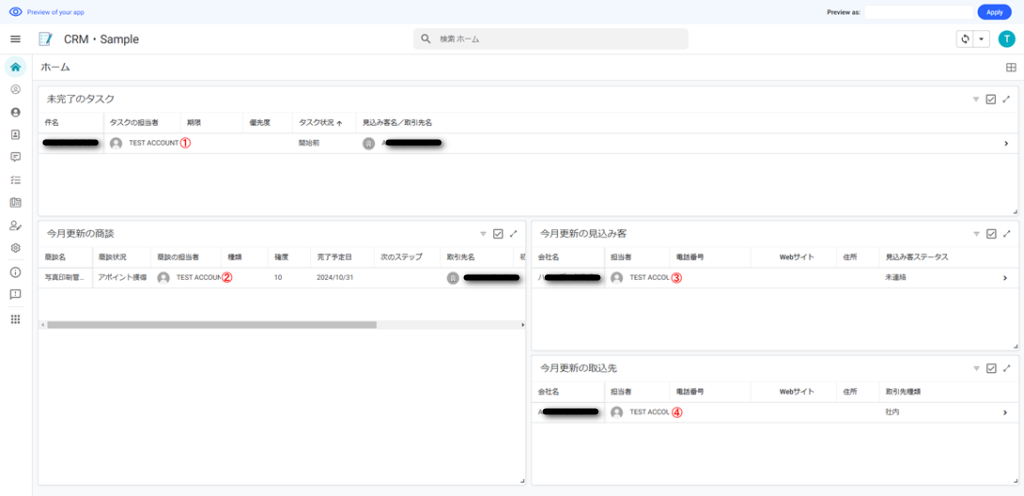
Task: Toggle the select checkbox in 未完了のタスク panel
Action: (990, 99)
